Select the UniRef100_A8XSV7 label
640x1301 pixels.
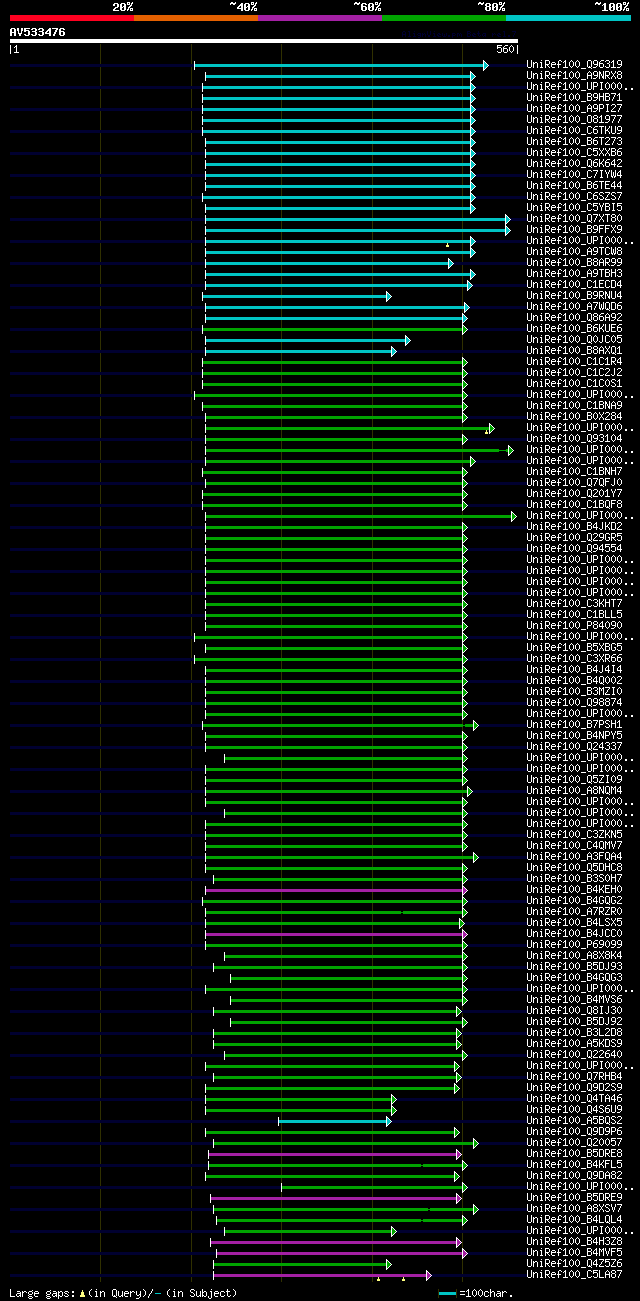pos(574,1209)
